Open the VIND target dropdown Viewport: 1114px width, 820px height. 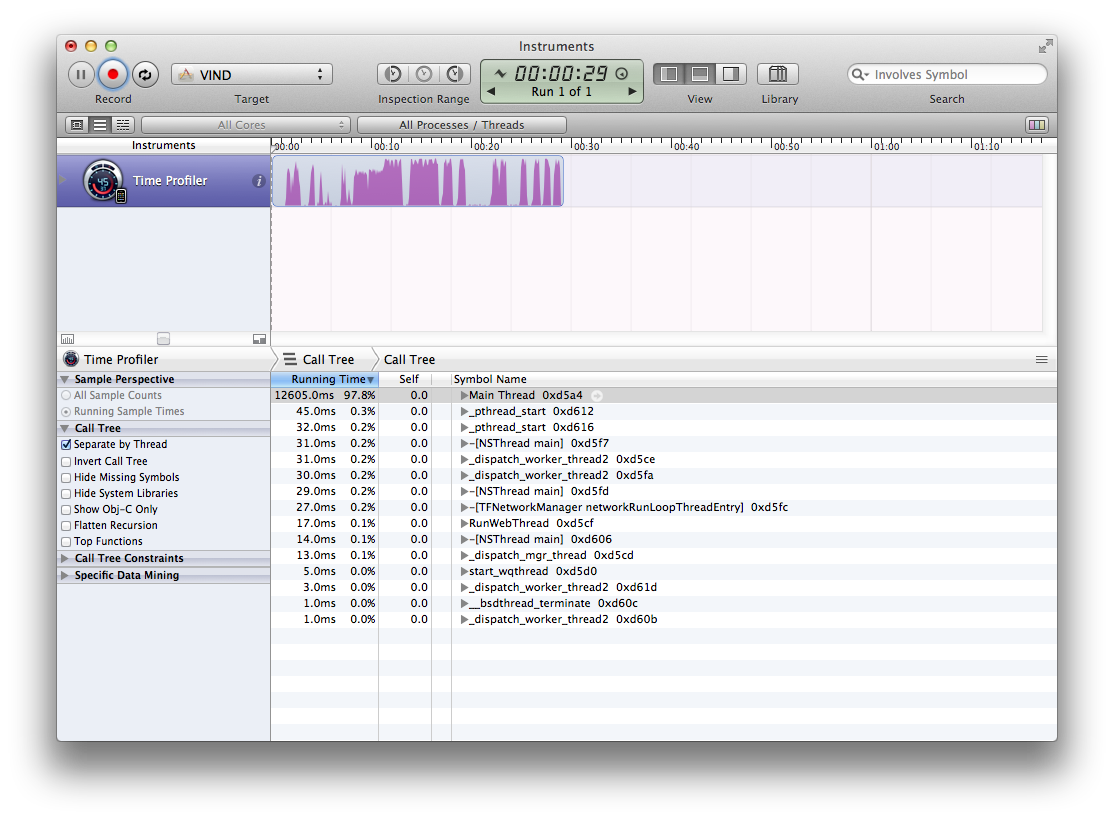(x=252, y=75)
